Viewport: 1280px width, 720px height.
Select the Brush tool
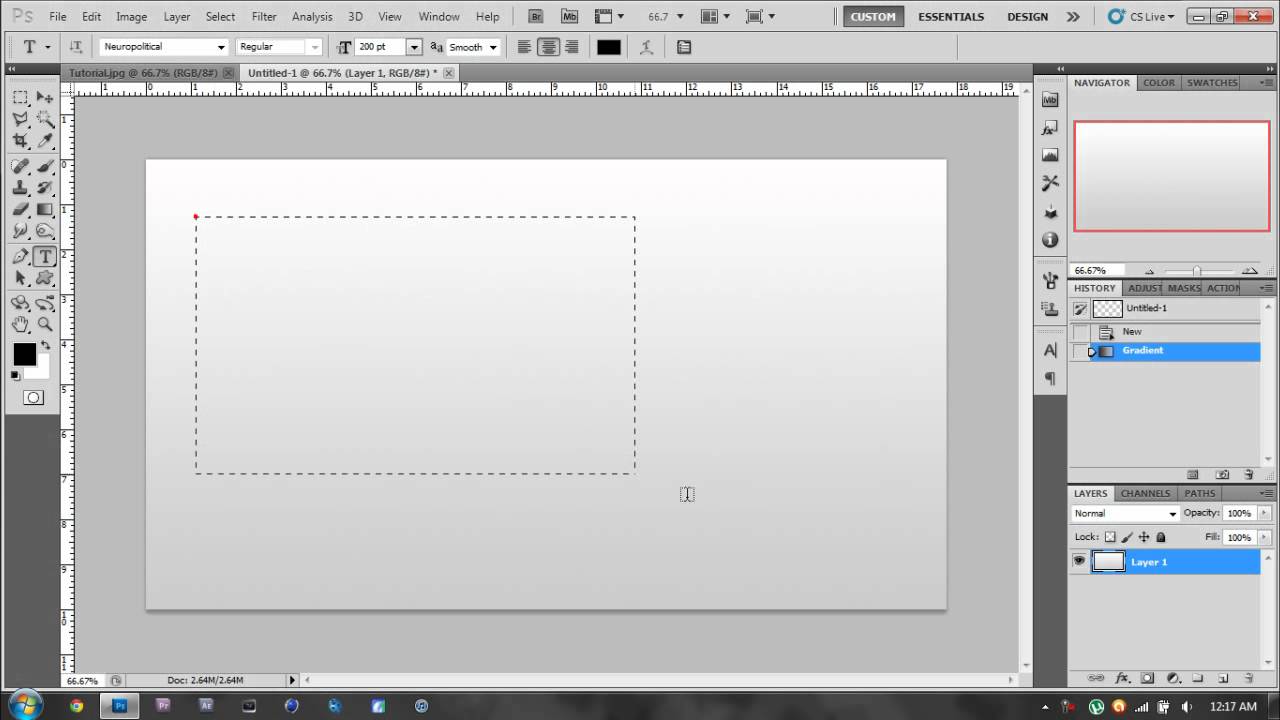(45, 166)
